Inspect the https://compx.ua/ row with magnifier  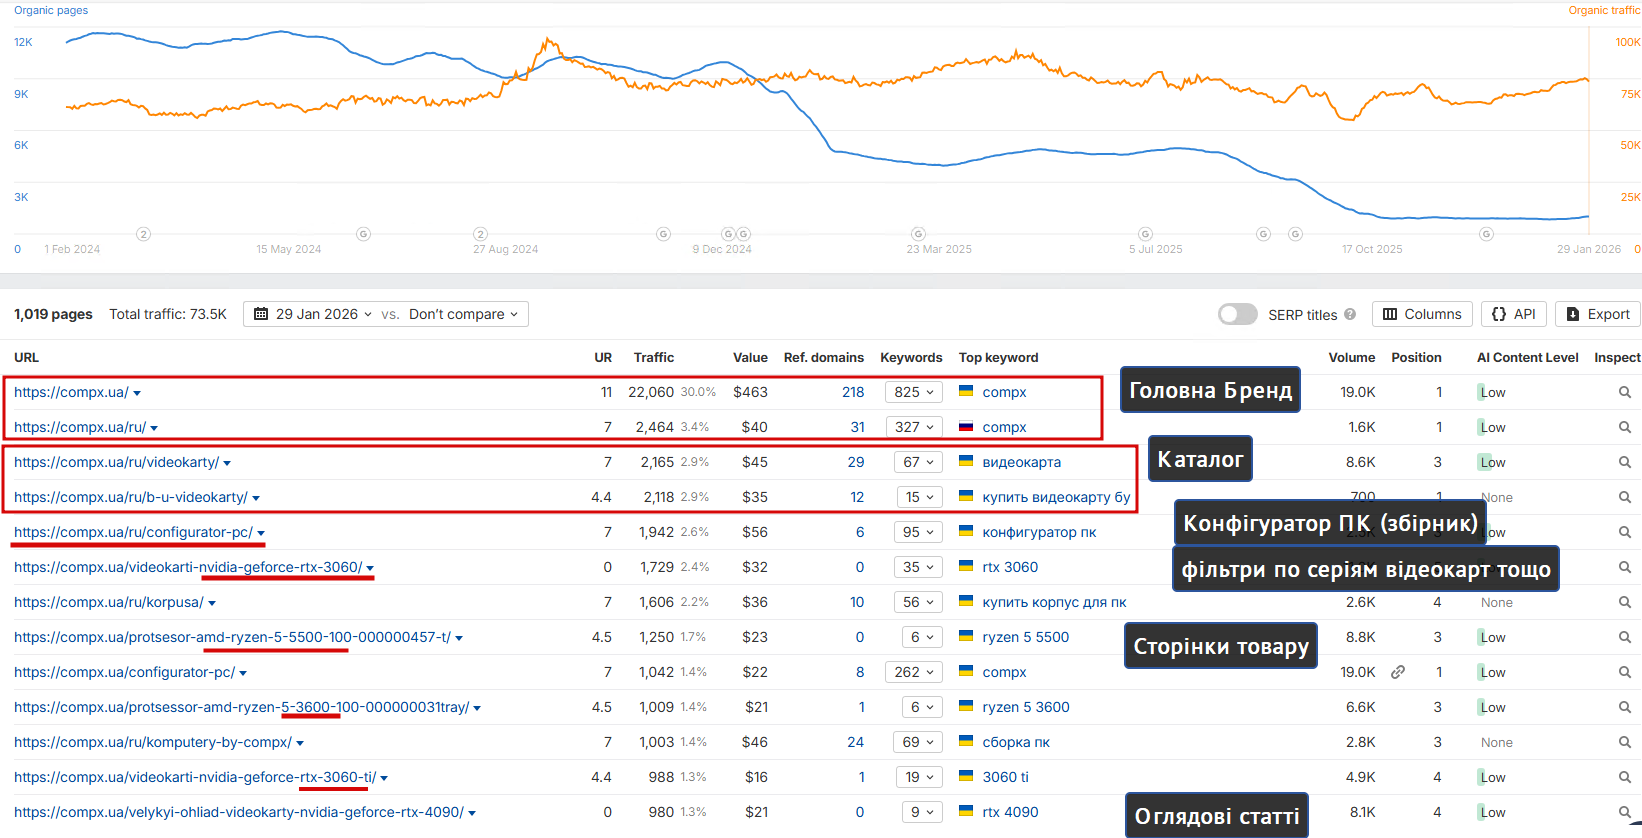(1625, 393)
